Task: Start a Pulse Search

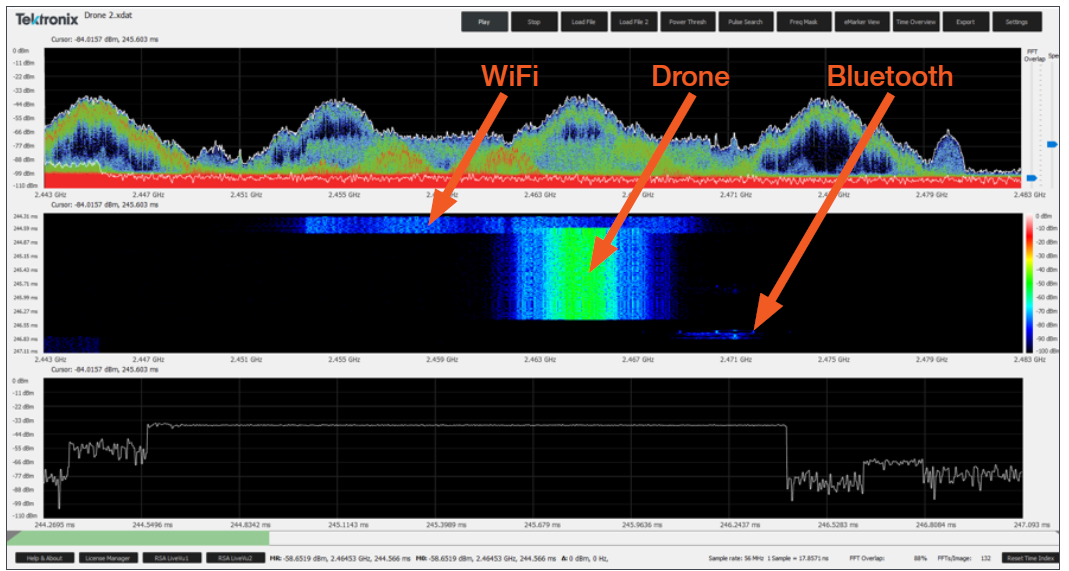Action: [745, 22]
